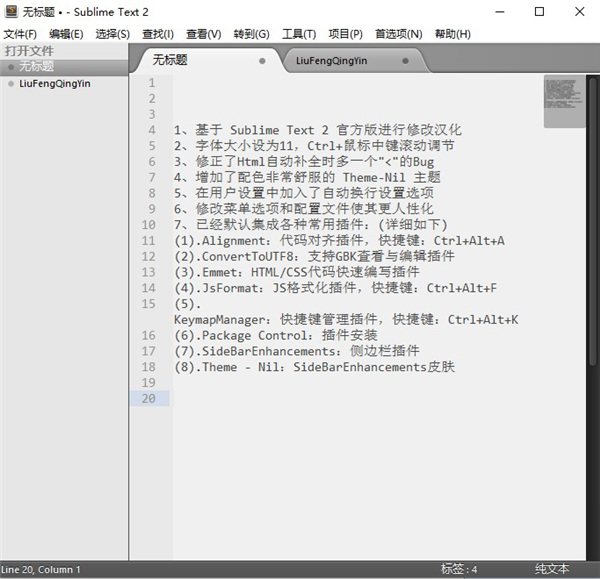Open the 文件(F) menu
Viewport: 600px width, 579px height.
[20, 34]
